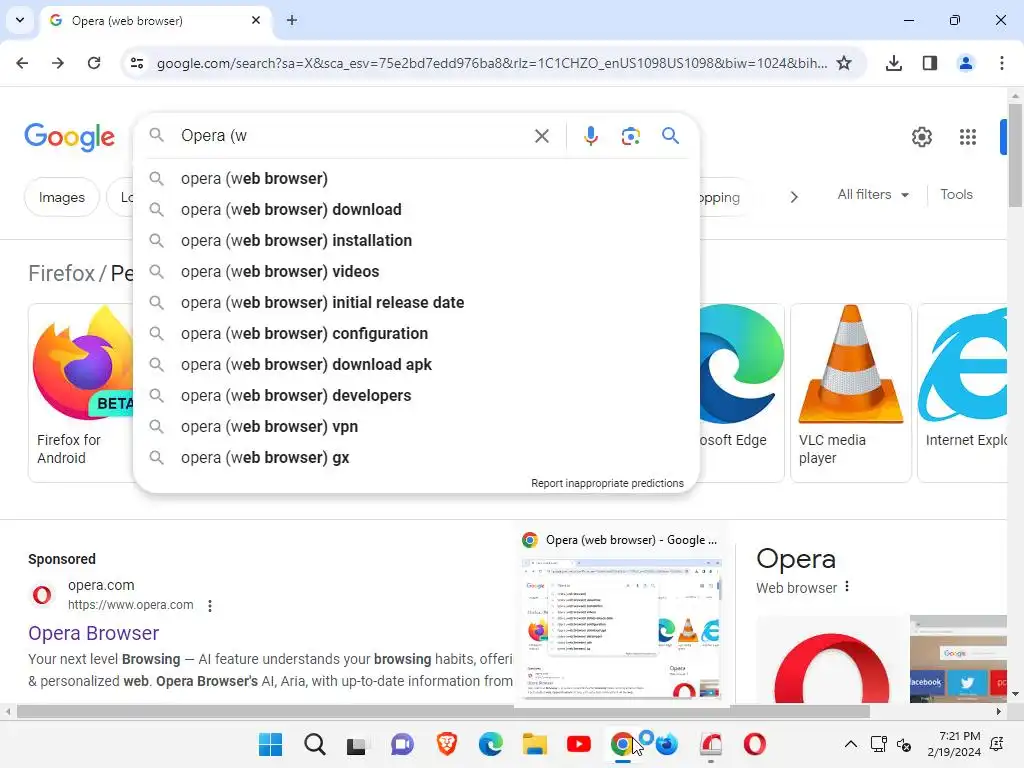Image resolution: width=1024 pixels, height=768 pixels.
Task: Close the Opera (web browser) tab
Action: point(256,20)
